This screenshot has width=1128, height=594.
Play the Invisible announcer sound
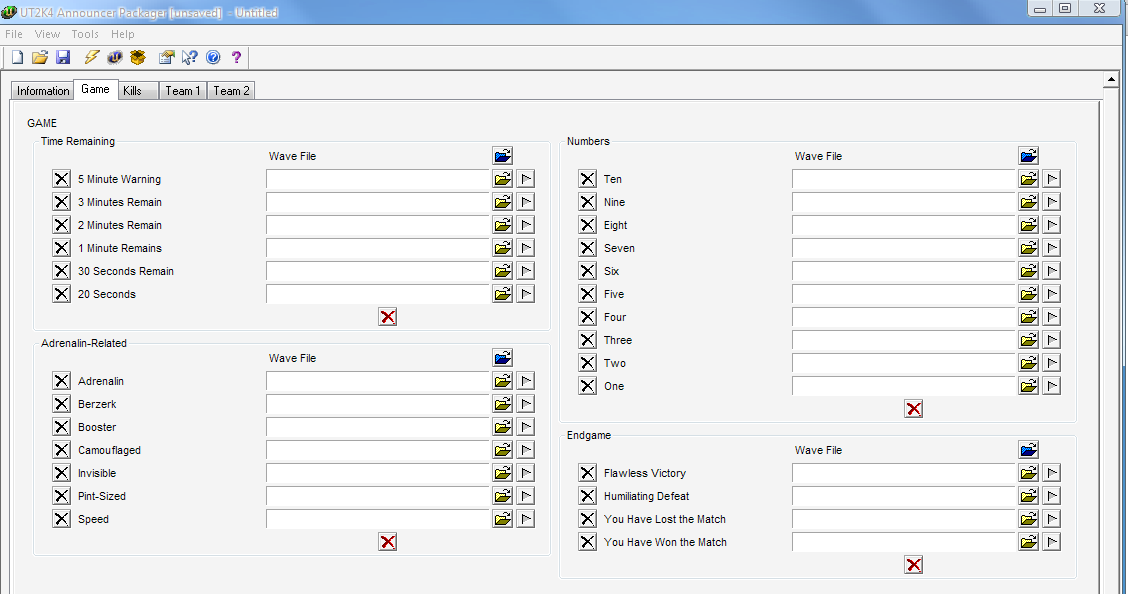click(525, 473)
